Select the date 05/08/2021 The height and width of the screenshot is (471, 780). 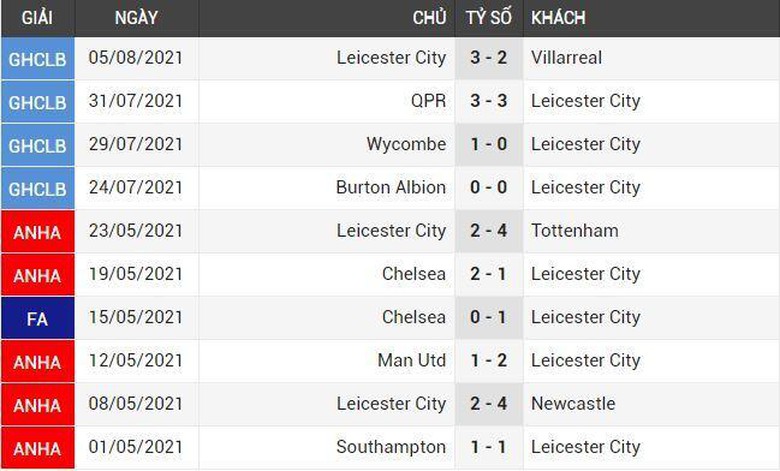tap(136, 58)
